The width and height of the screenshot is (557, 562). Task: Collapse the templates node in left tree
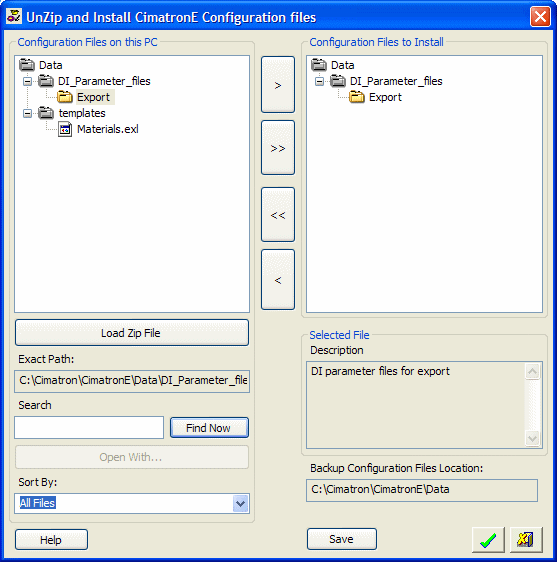point(27,114)
